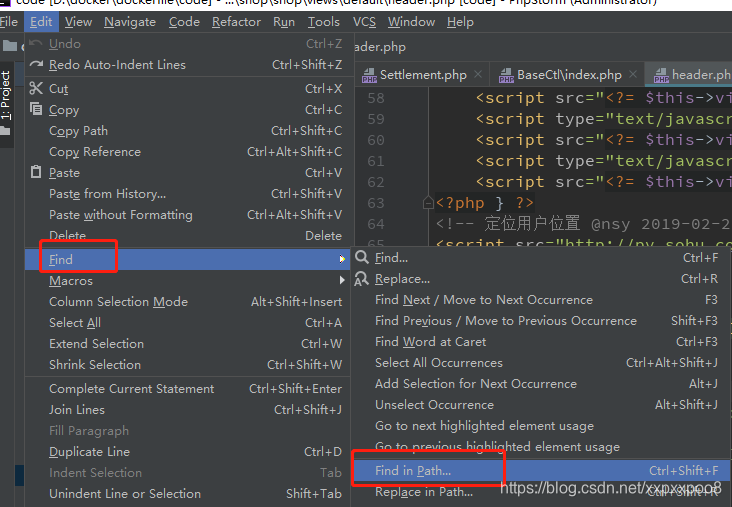Open the Tools menu

coord(324,22)
